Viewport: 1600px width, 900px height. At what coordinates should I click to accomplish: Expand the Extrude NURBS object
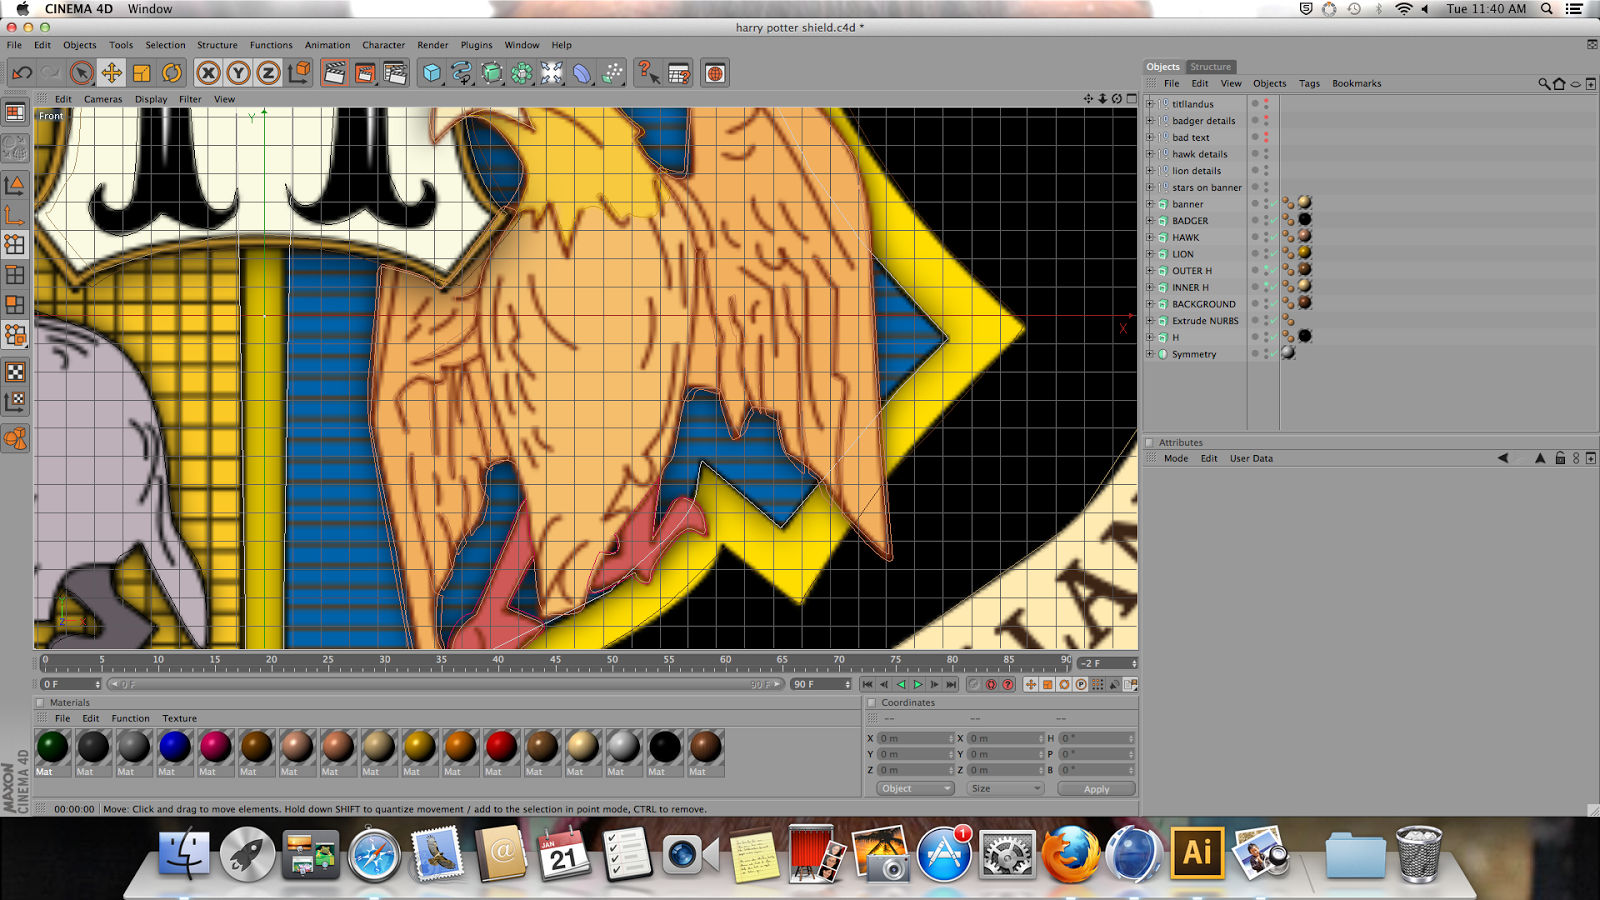(1150, 321)
